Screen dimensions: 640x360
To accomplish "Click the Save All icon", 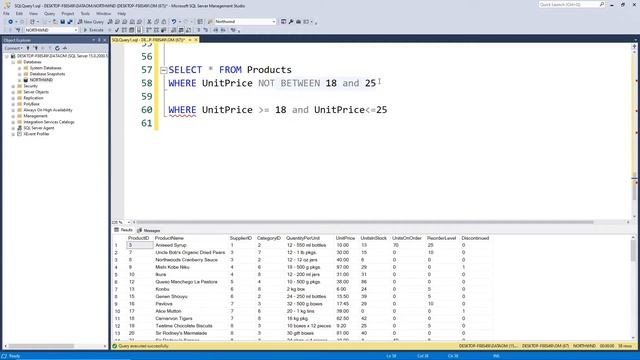I will [x=70, y=22].
